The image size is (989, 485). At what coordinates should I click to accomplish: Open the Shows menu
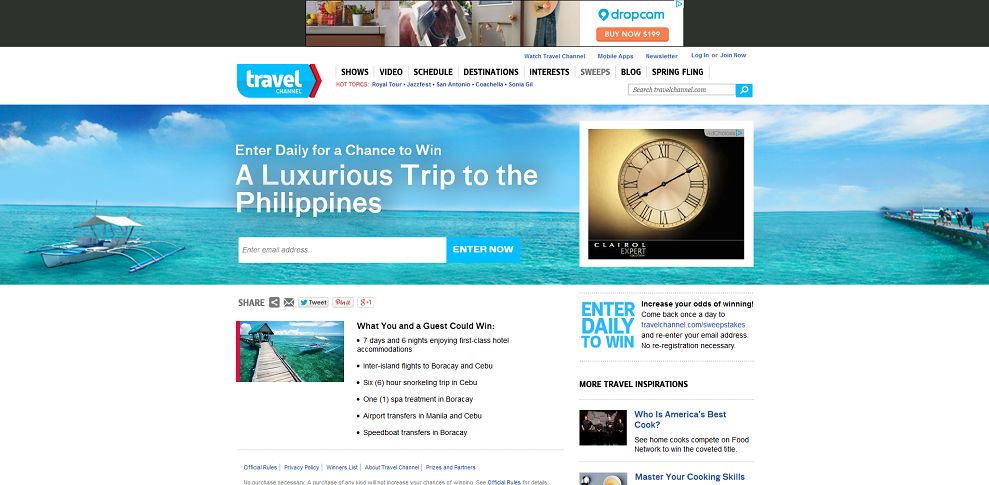354,72
